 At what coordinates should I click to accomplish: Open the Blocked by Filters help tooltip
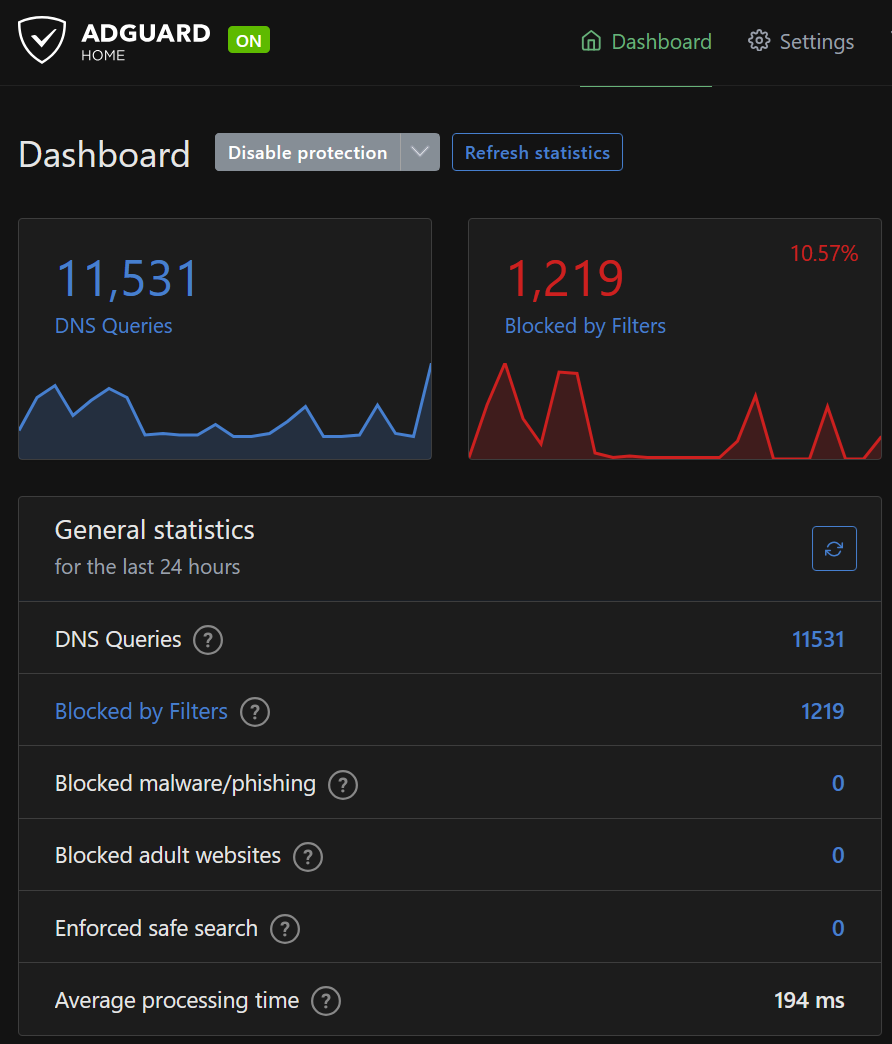[255, 712]
